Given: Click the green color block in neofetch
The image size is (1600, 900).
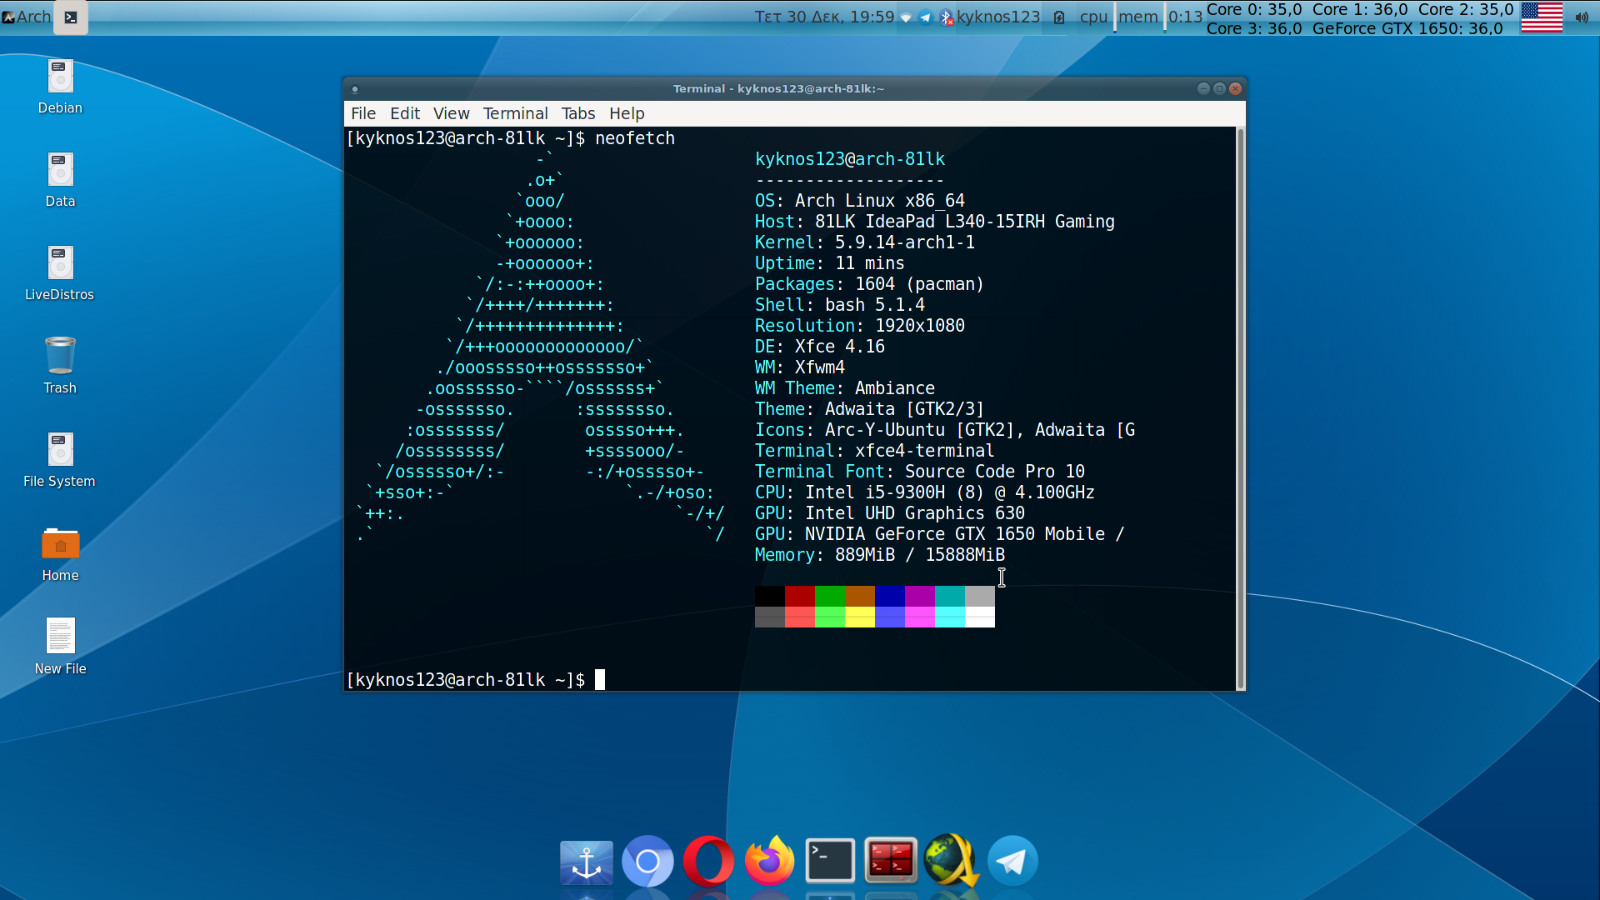Looking at the screenshot, I should tap(830, 596).
